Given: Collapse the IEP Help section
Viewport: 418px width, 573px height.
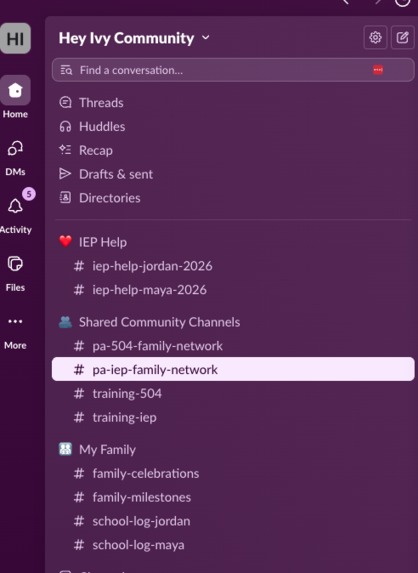Looking at the screenshot, I should click(x=92, y=242).
